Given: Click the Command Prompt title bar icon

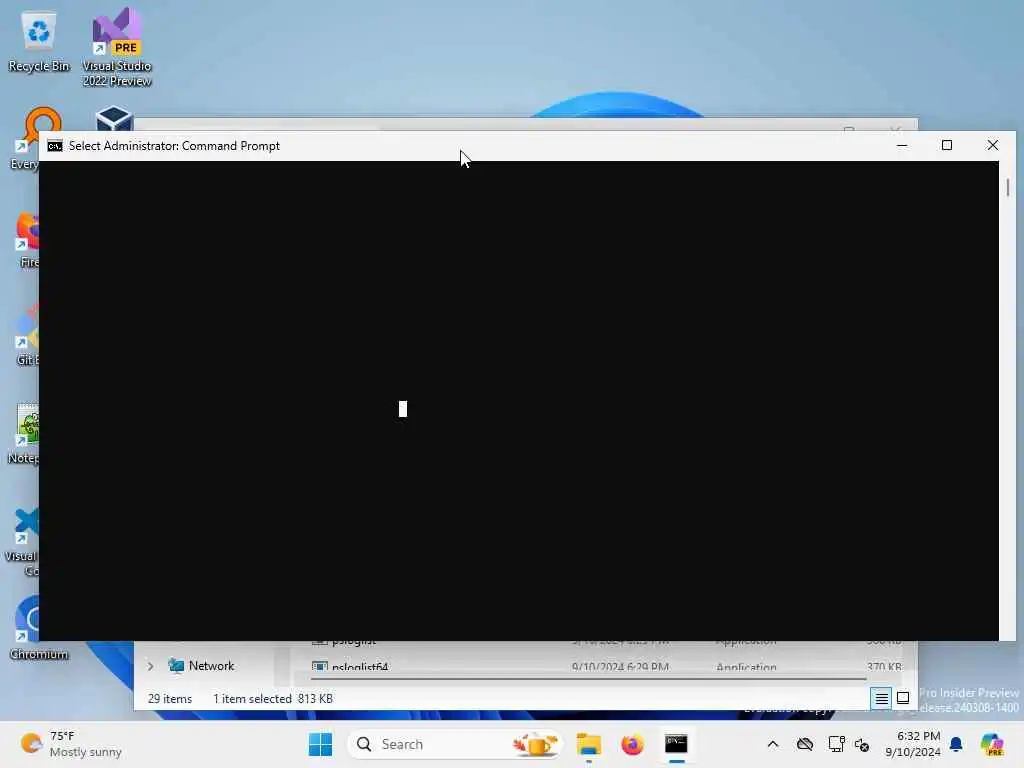Looking at the screenshot, I should click(x=55, y=146).
